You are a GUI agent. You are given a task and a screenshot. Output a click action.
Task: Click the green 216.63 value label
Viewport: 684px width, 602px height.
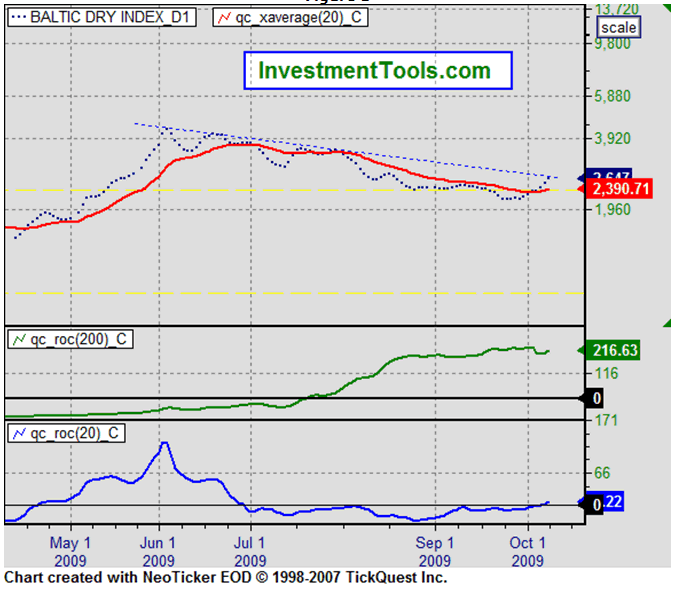611,351
